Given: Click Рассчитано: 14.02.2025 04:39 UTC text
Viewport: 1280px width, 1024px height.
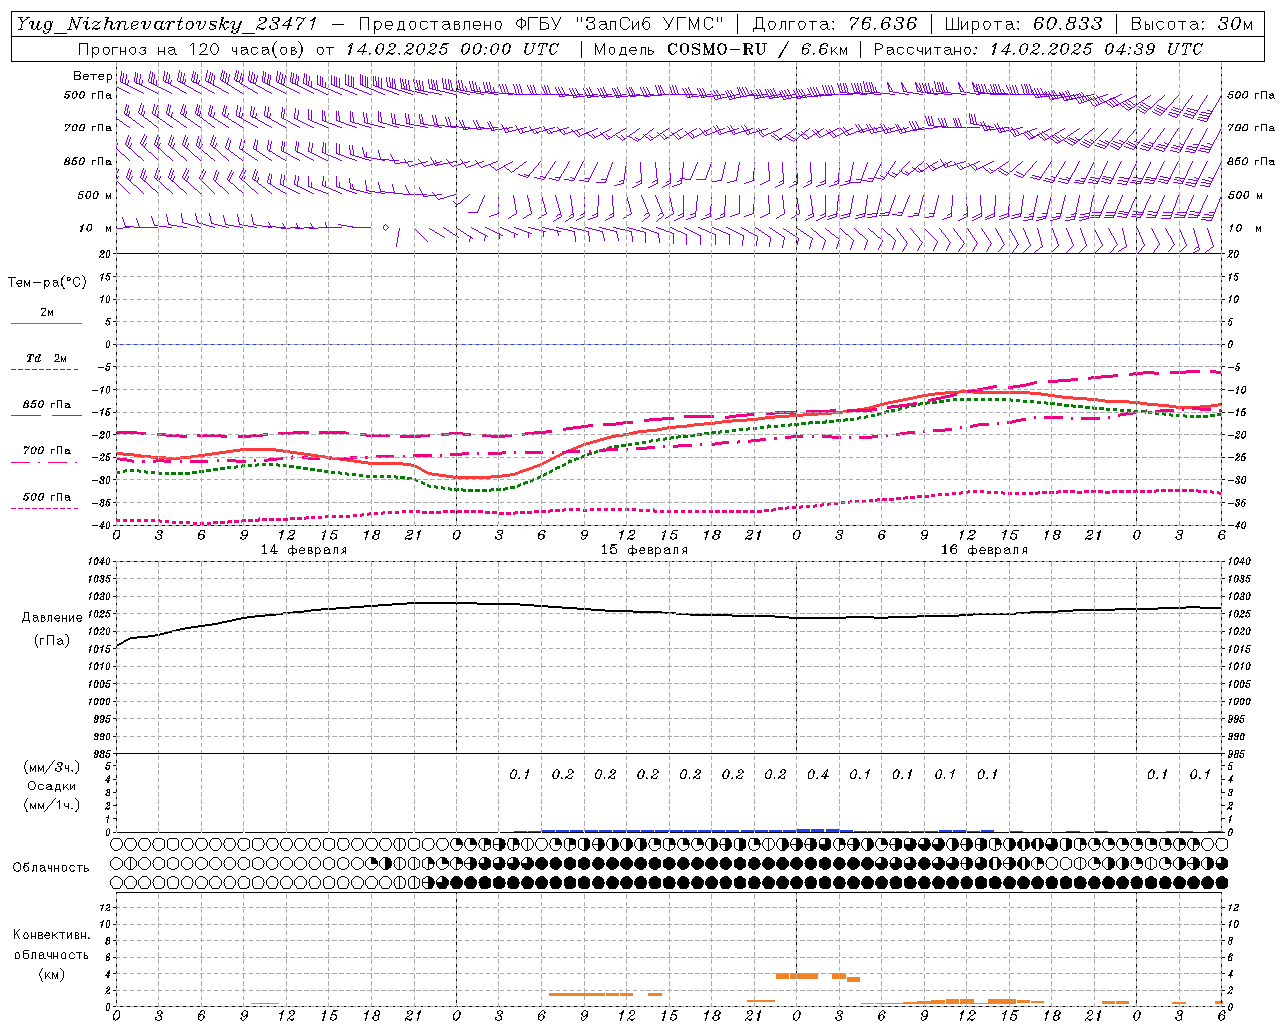Looking at the screenshot, I should (1038, 49).
